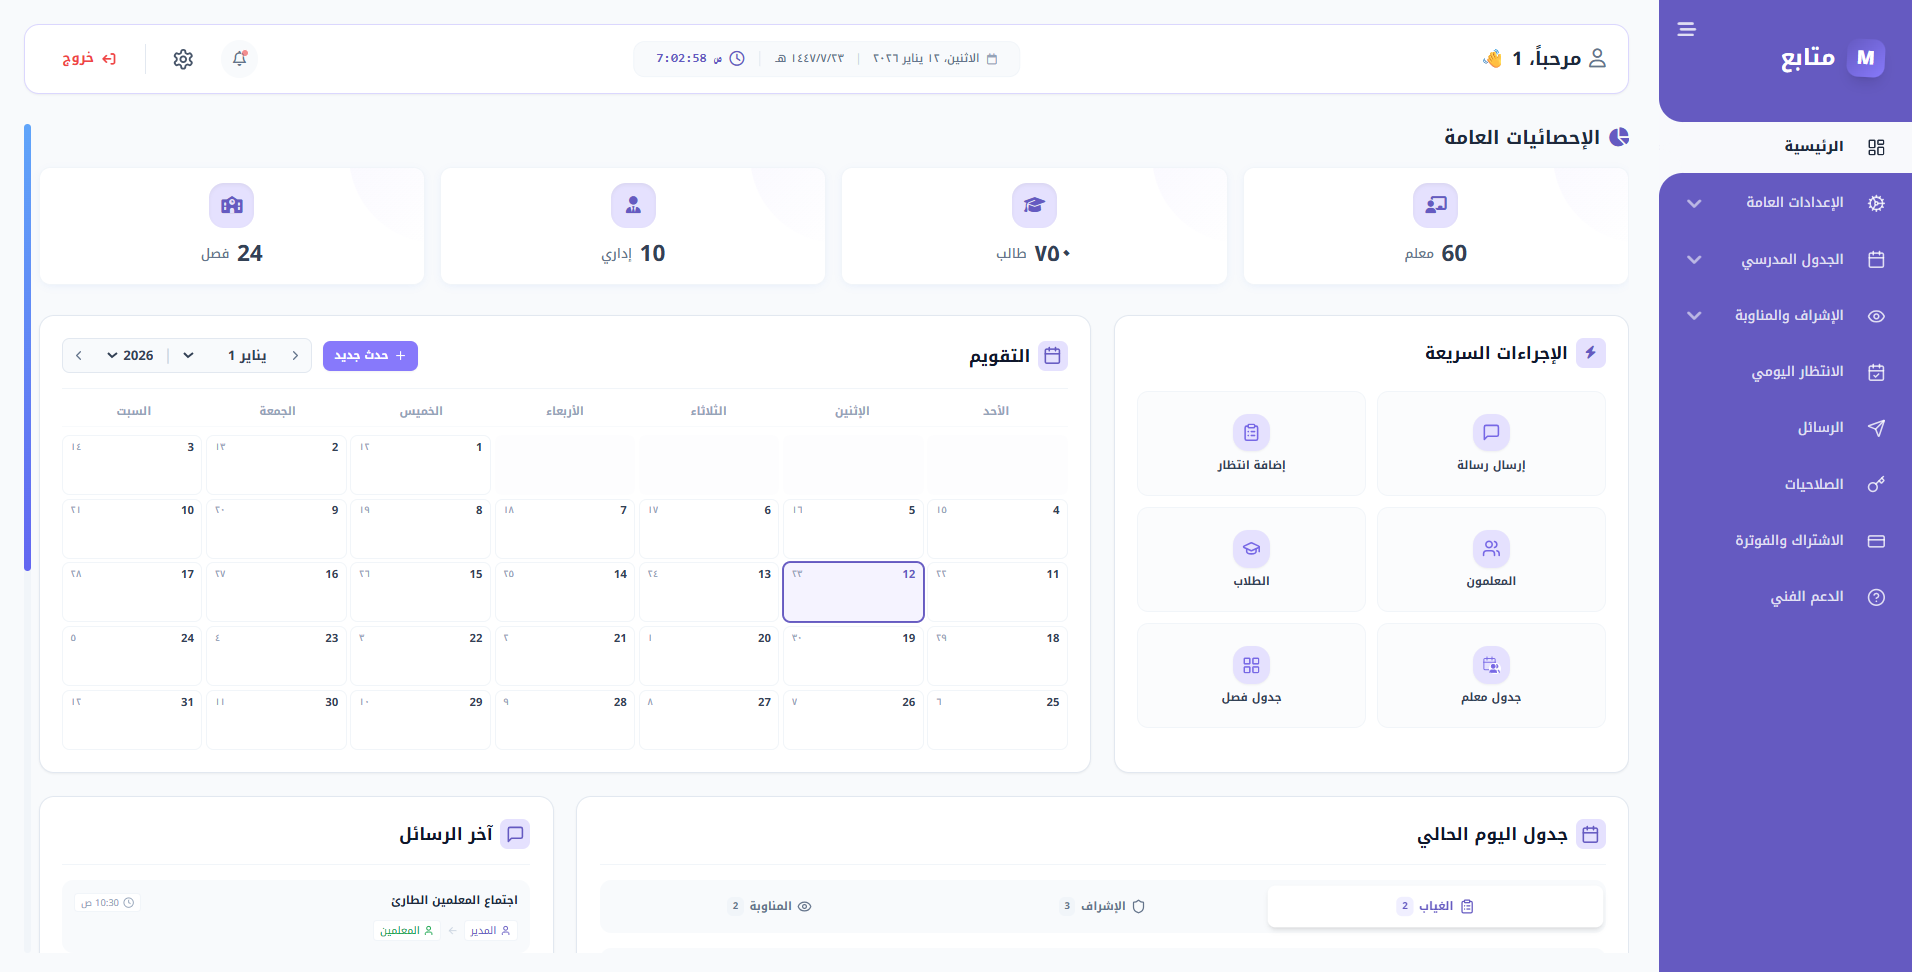Collapse the sidebar using the hamburger icon
Image resolution: width=1912 pixels, height=972 pixels.
1686,30
